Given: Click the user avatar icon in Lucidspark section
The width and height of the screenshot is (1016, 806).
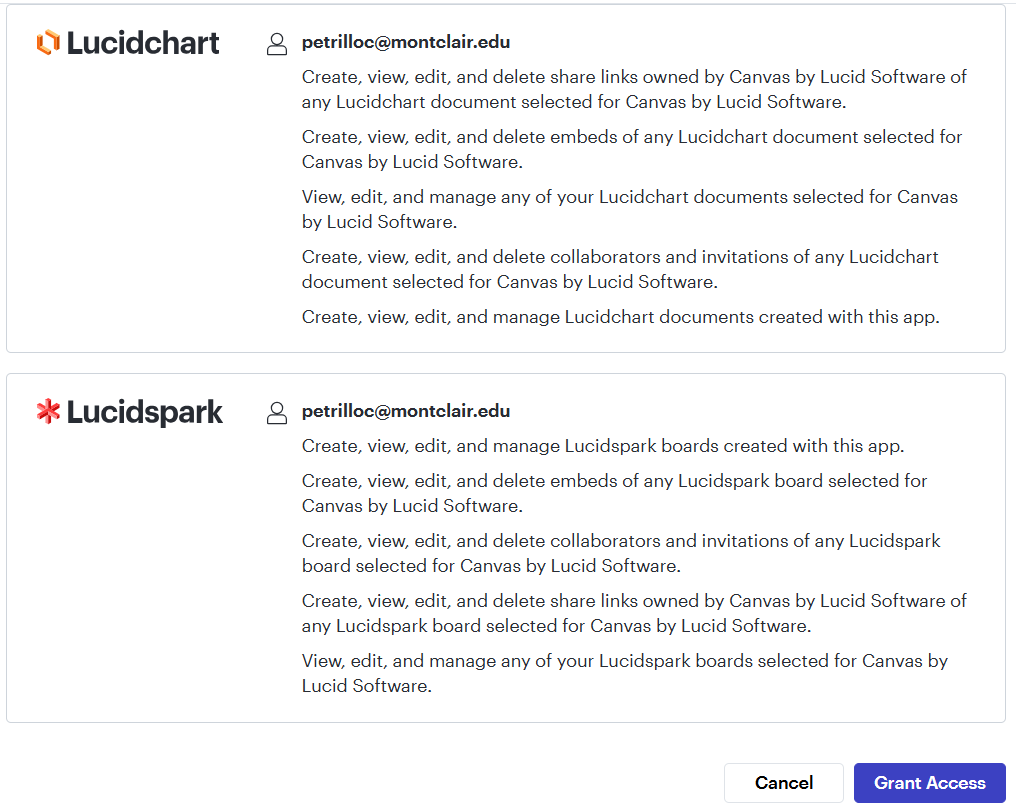Looking at the screenshot, I should (x=277, y=413).
